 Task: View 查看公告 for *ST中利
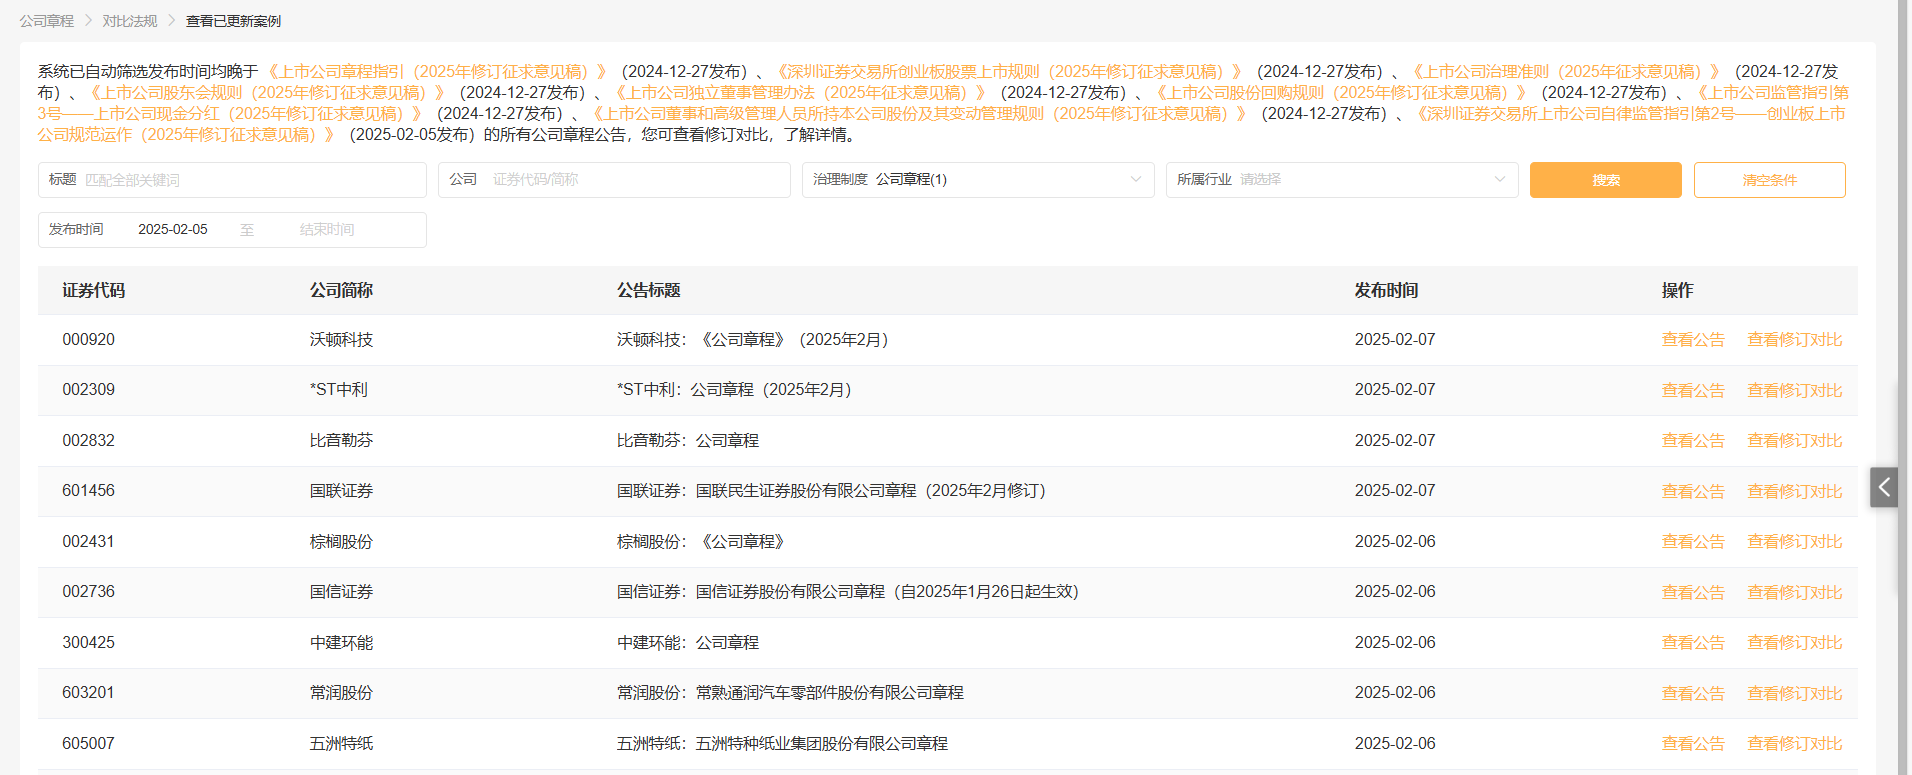pyautogui.click(x=1693, y=391)
